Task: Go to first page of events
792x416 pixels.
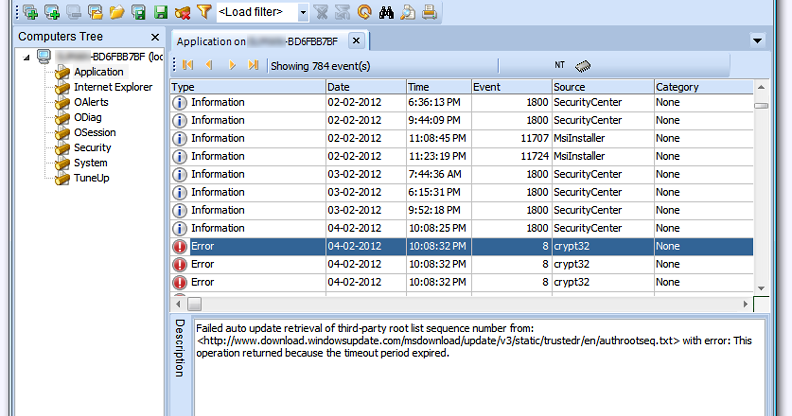Action: [188, 65]
